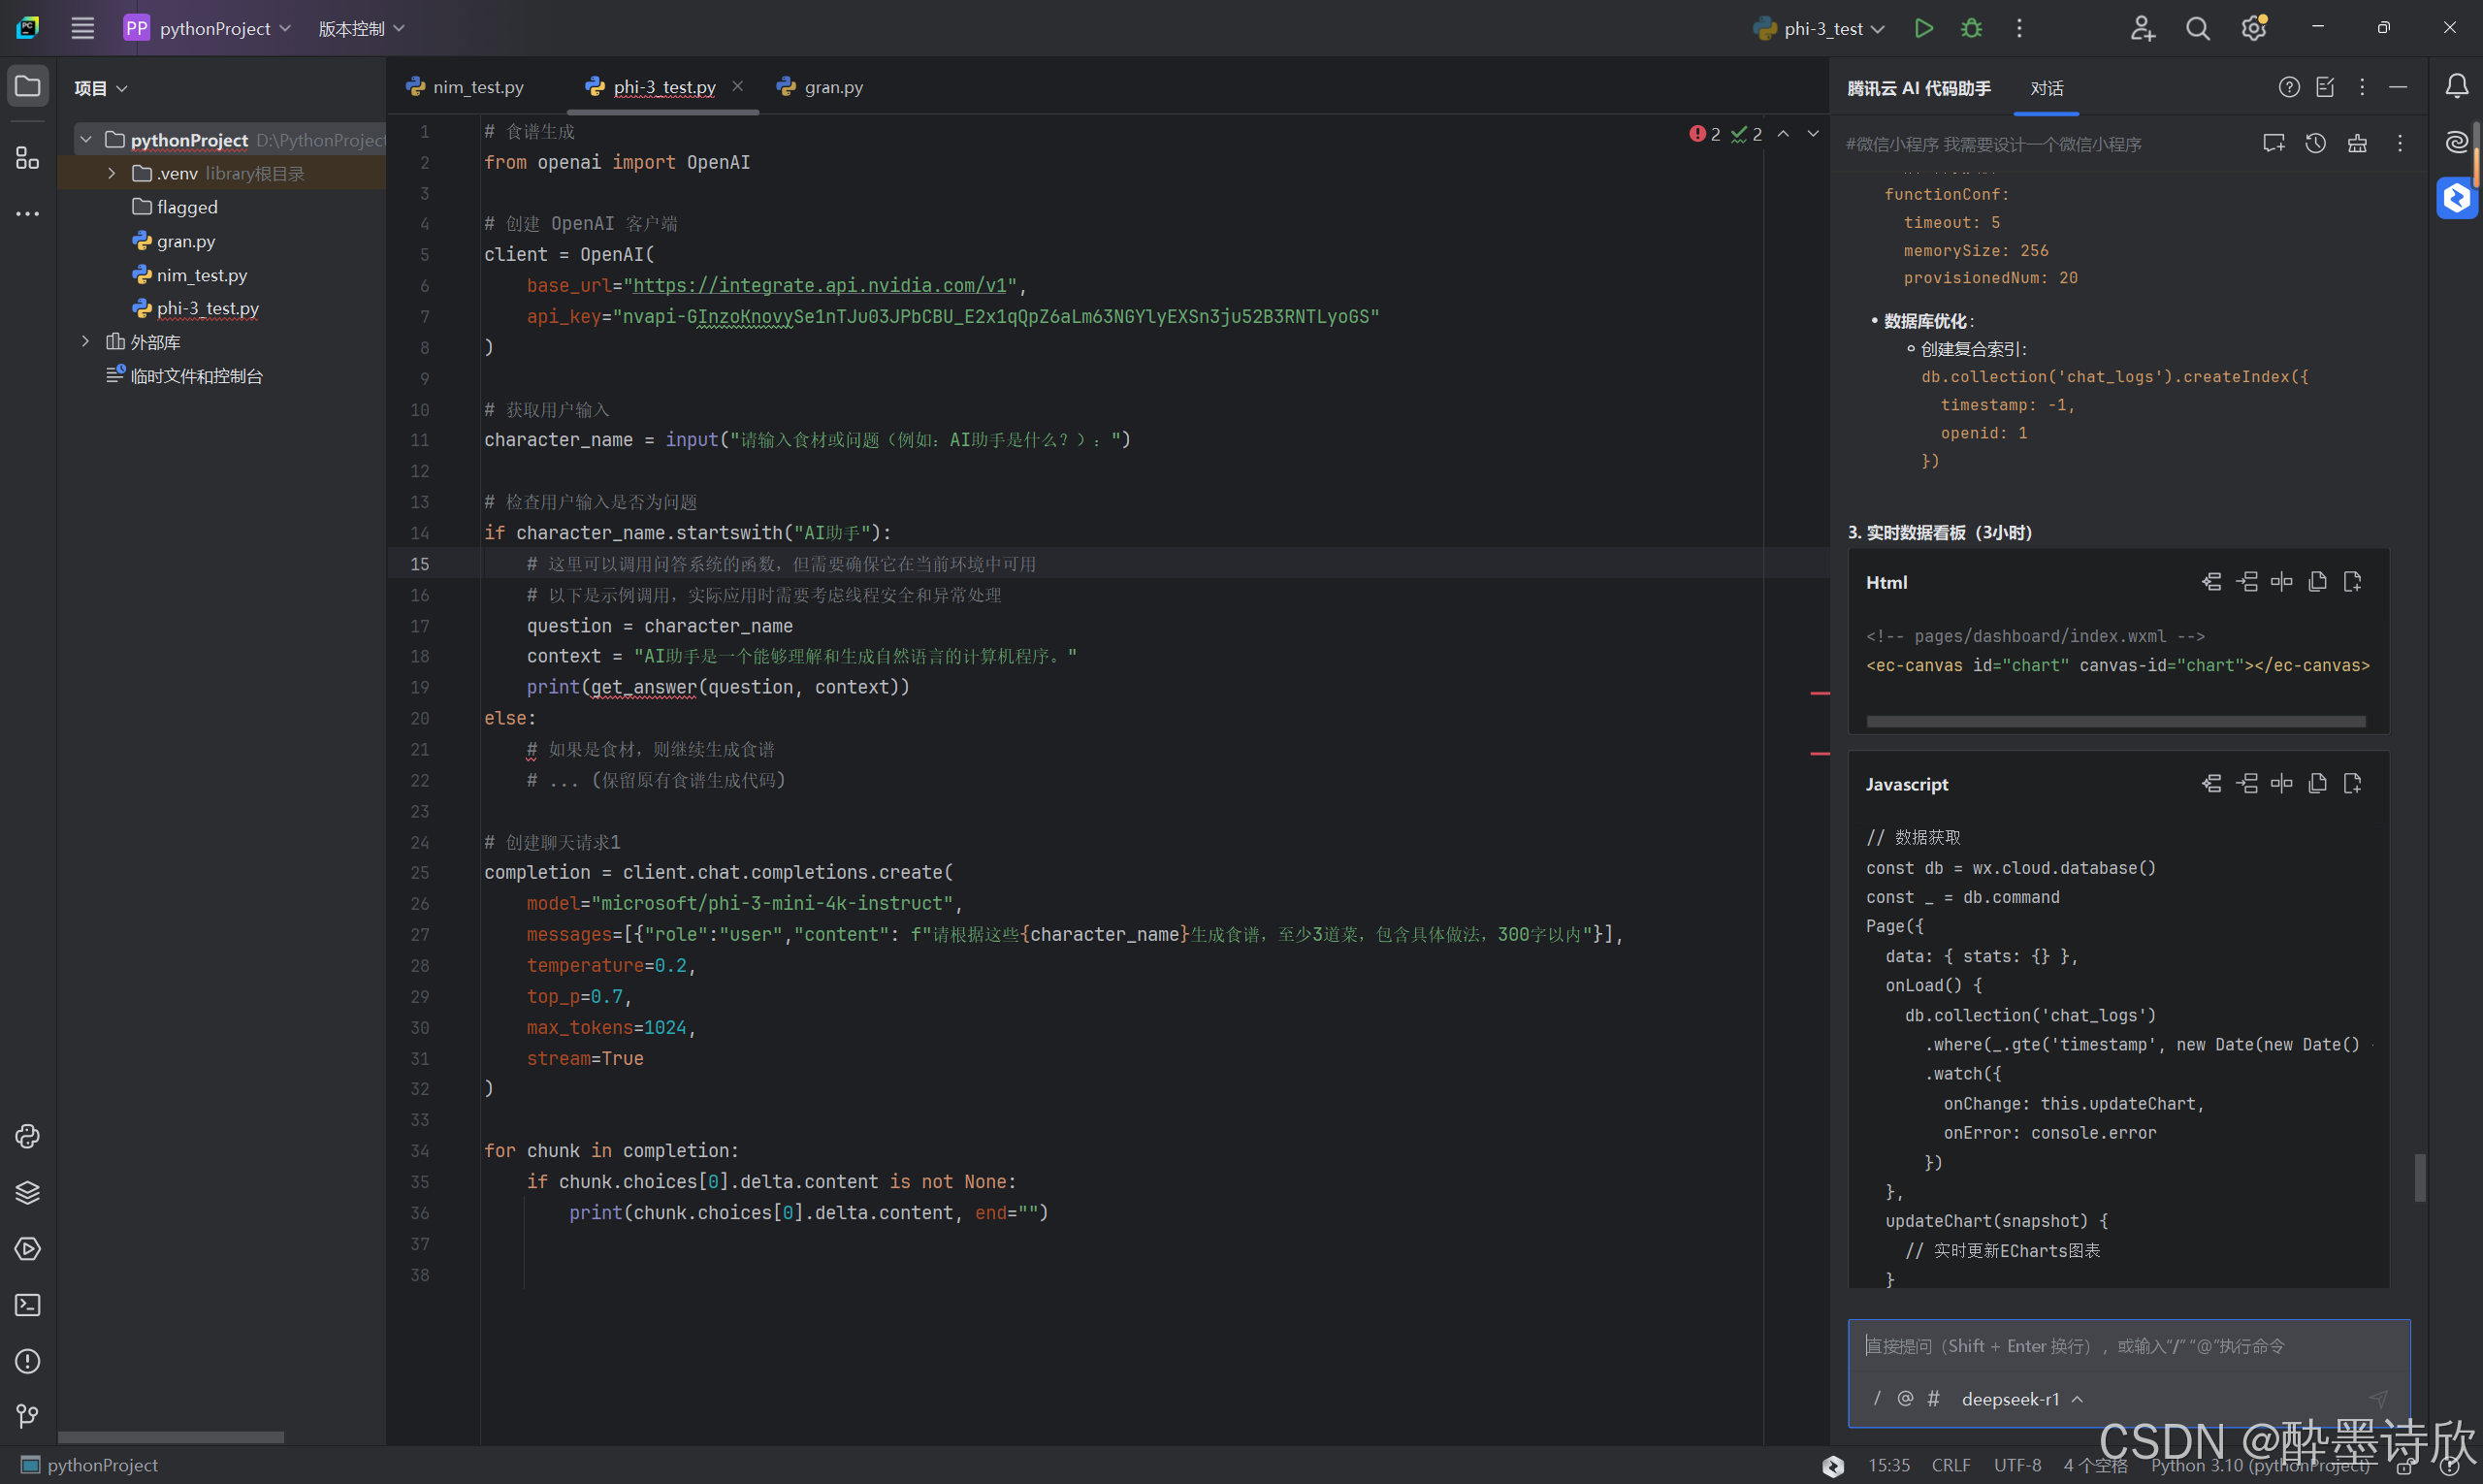Copy the Html code block
The height and width of the screenshot is (1484, 2483).
pyautogui.click(x=2317, y=582)
